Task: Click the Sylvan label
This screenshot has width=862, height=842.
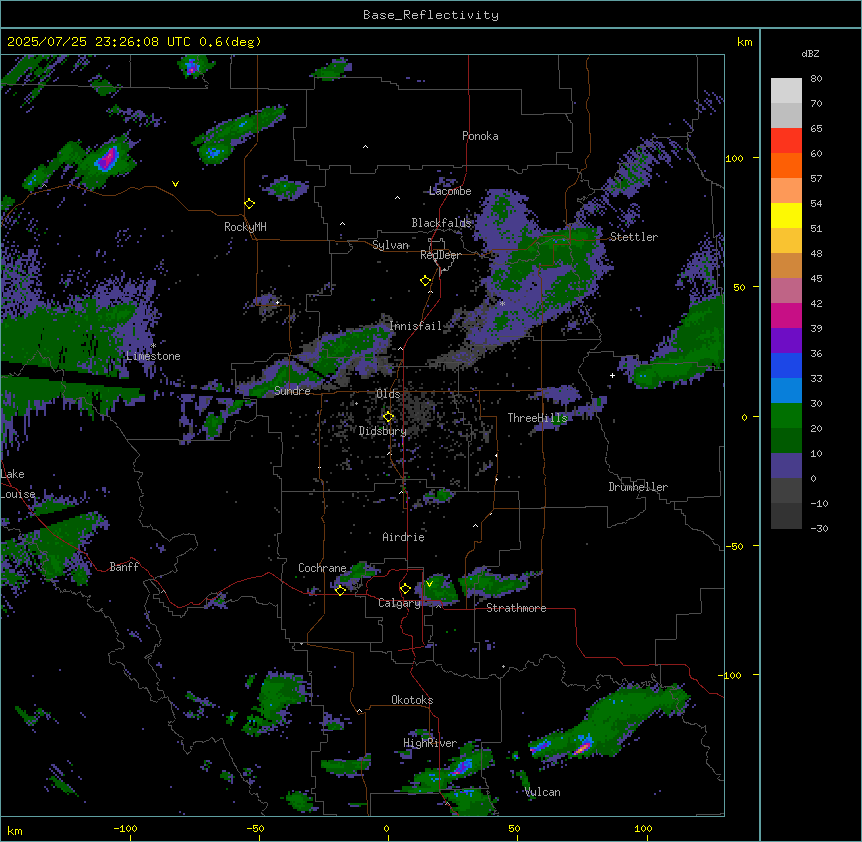Action: [x=390, y=245]
